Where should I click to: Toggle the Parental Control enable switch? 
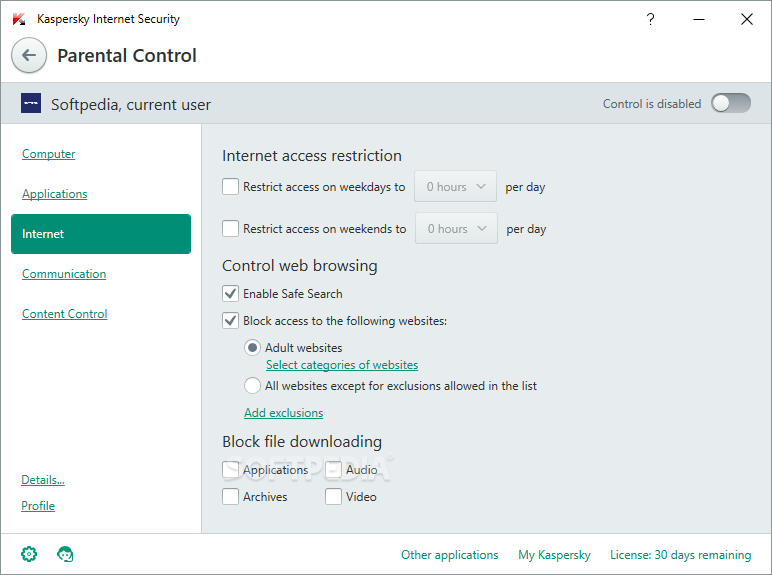click(731, 103)
